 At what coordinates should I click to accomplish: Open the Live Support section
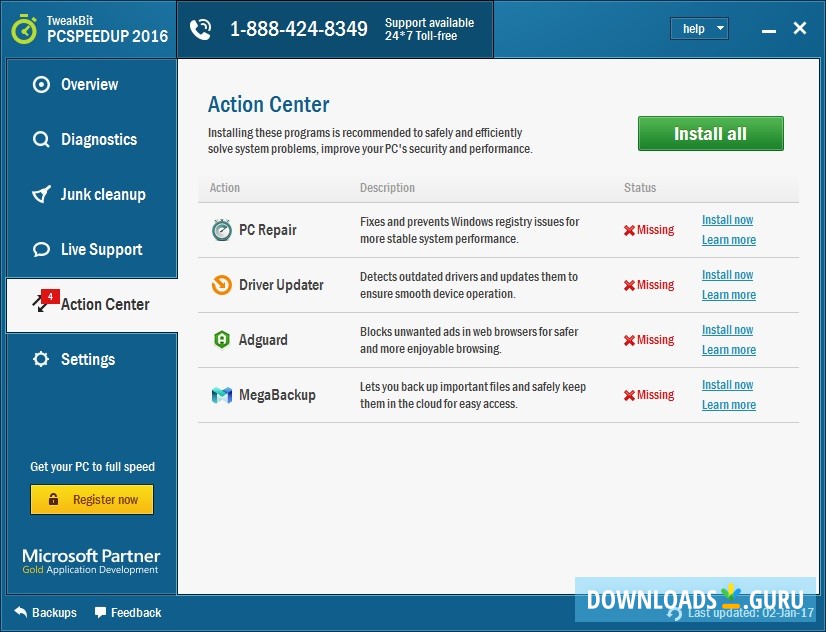[92, 250]
